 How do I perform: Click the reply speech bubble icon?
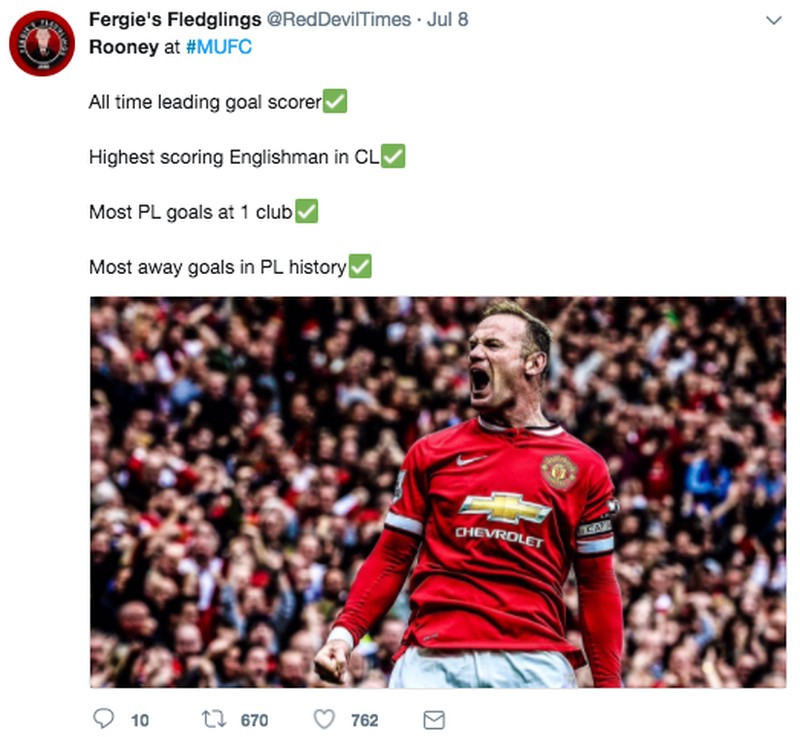point(104,719)
